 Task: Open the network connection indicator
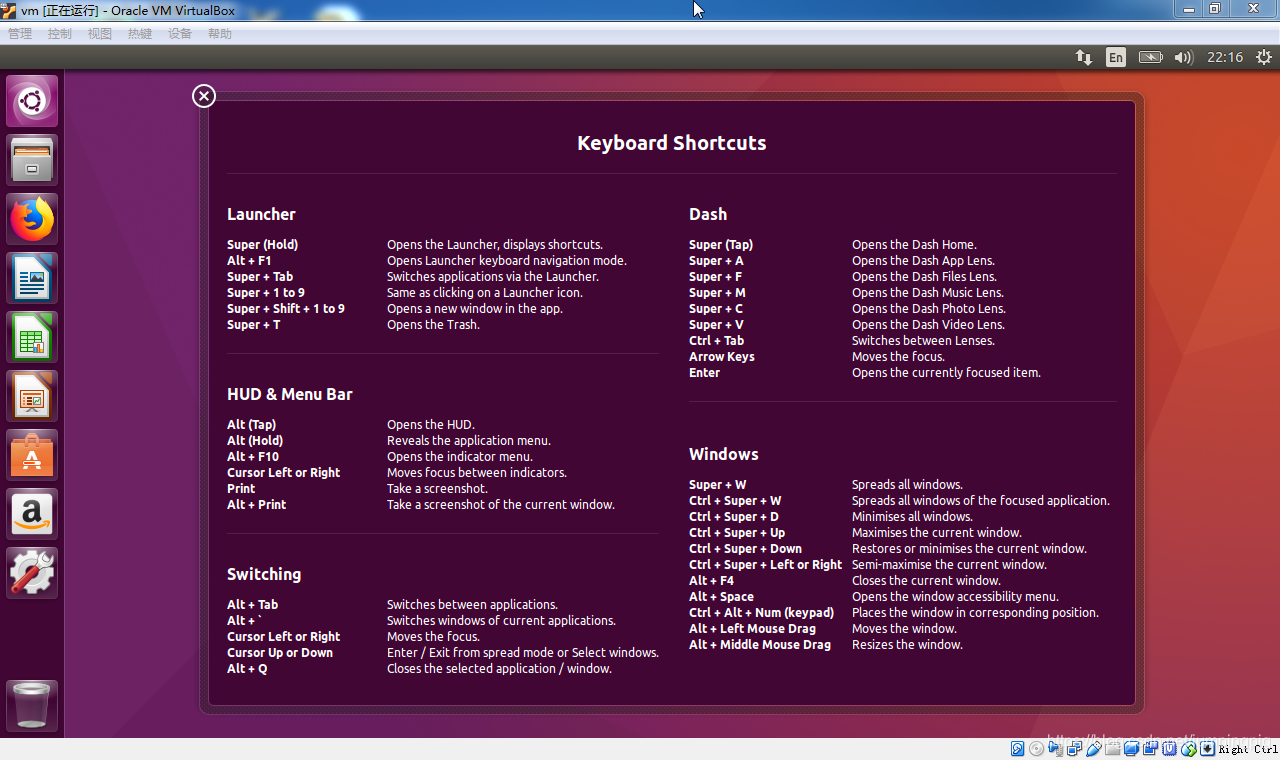pyautogui.click(x=1084, y=57)
